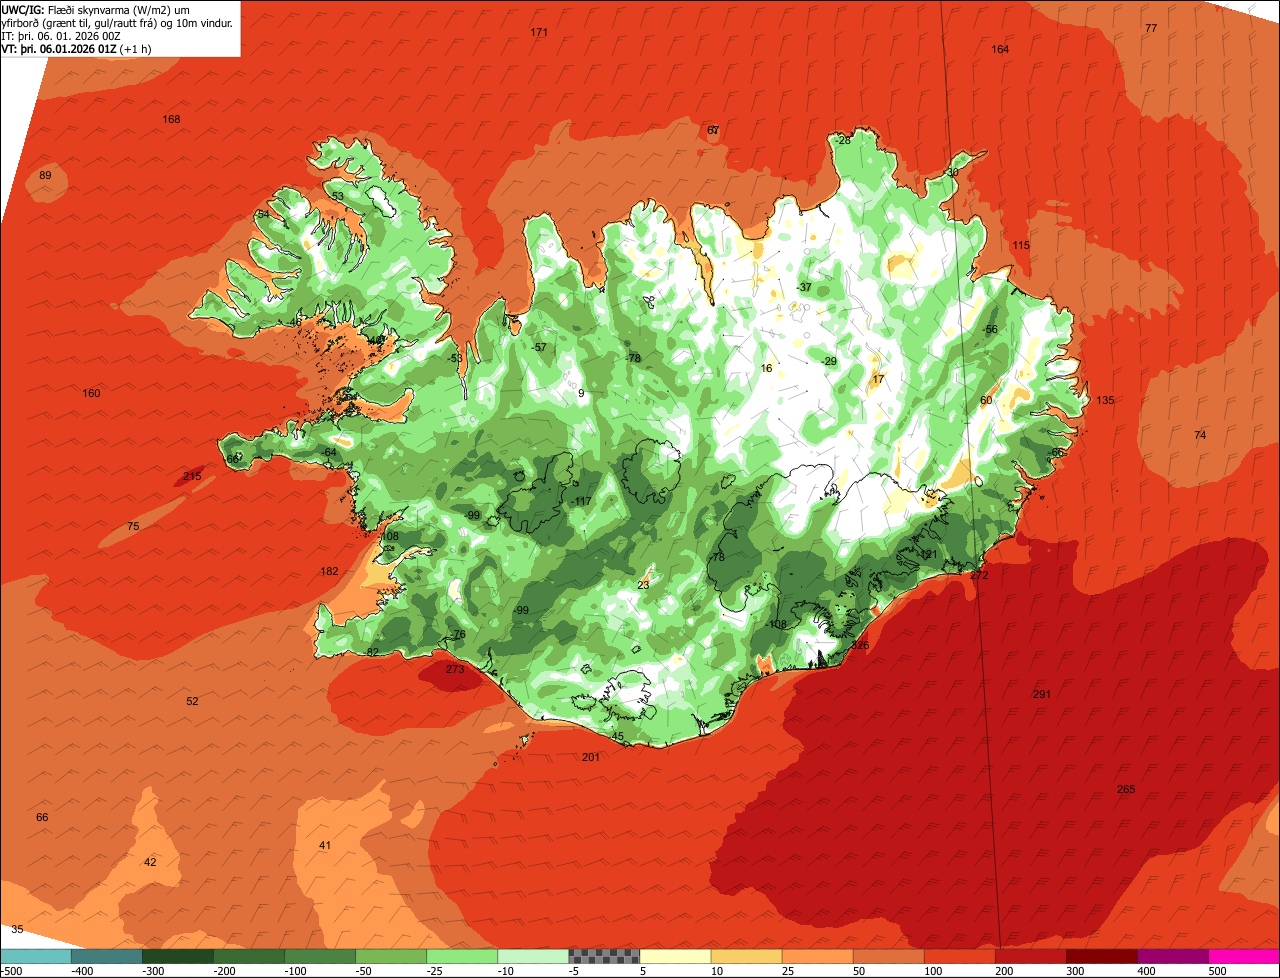The image size is (1280, 978).
Task: Click the '-500' legend tick label
Action: (12, 970)
